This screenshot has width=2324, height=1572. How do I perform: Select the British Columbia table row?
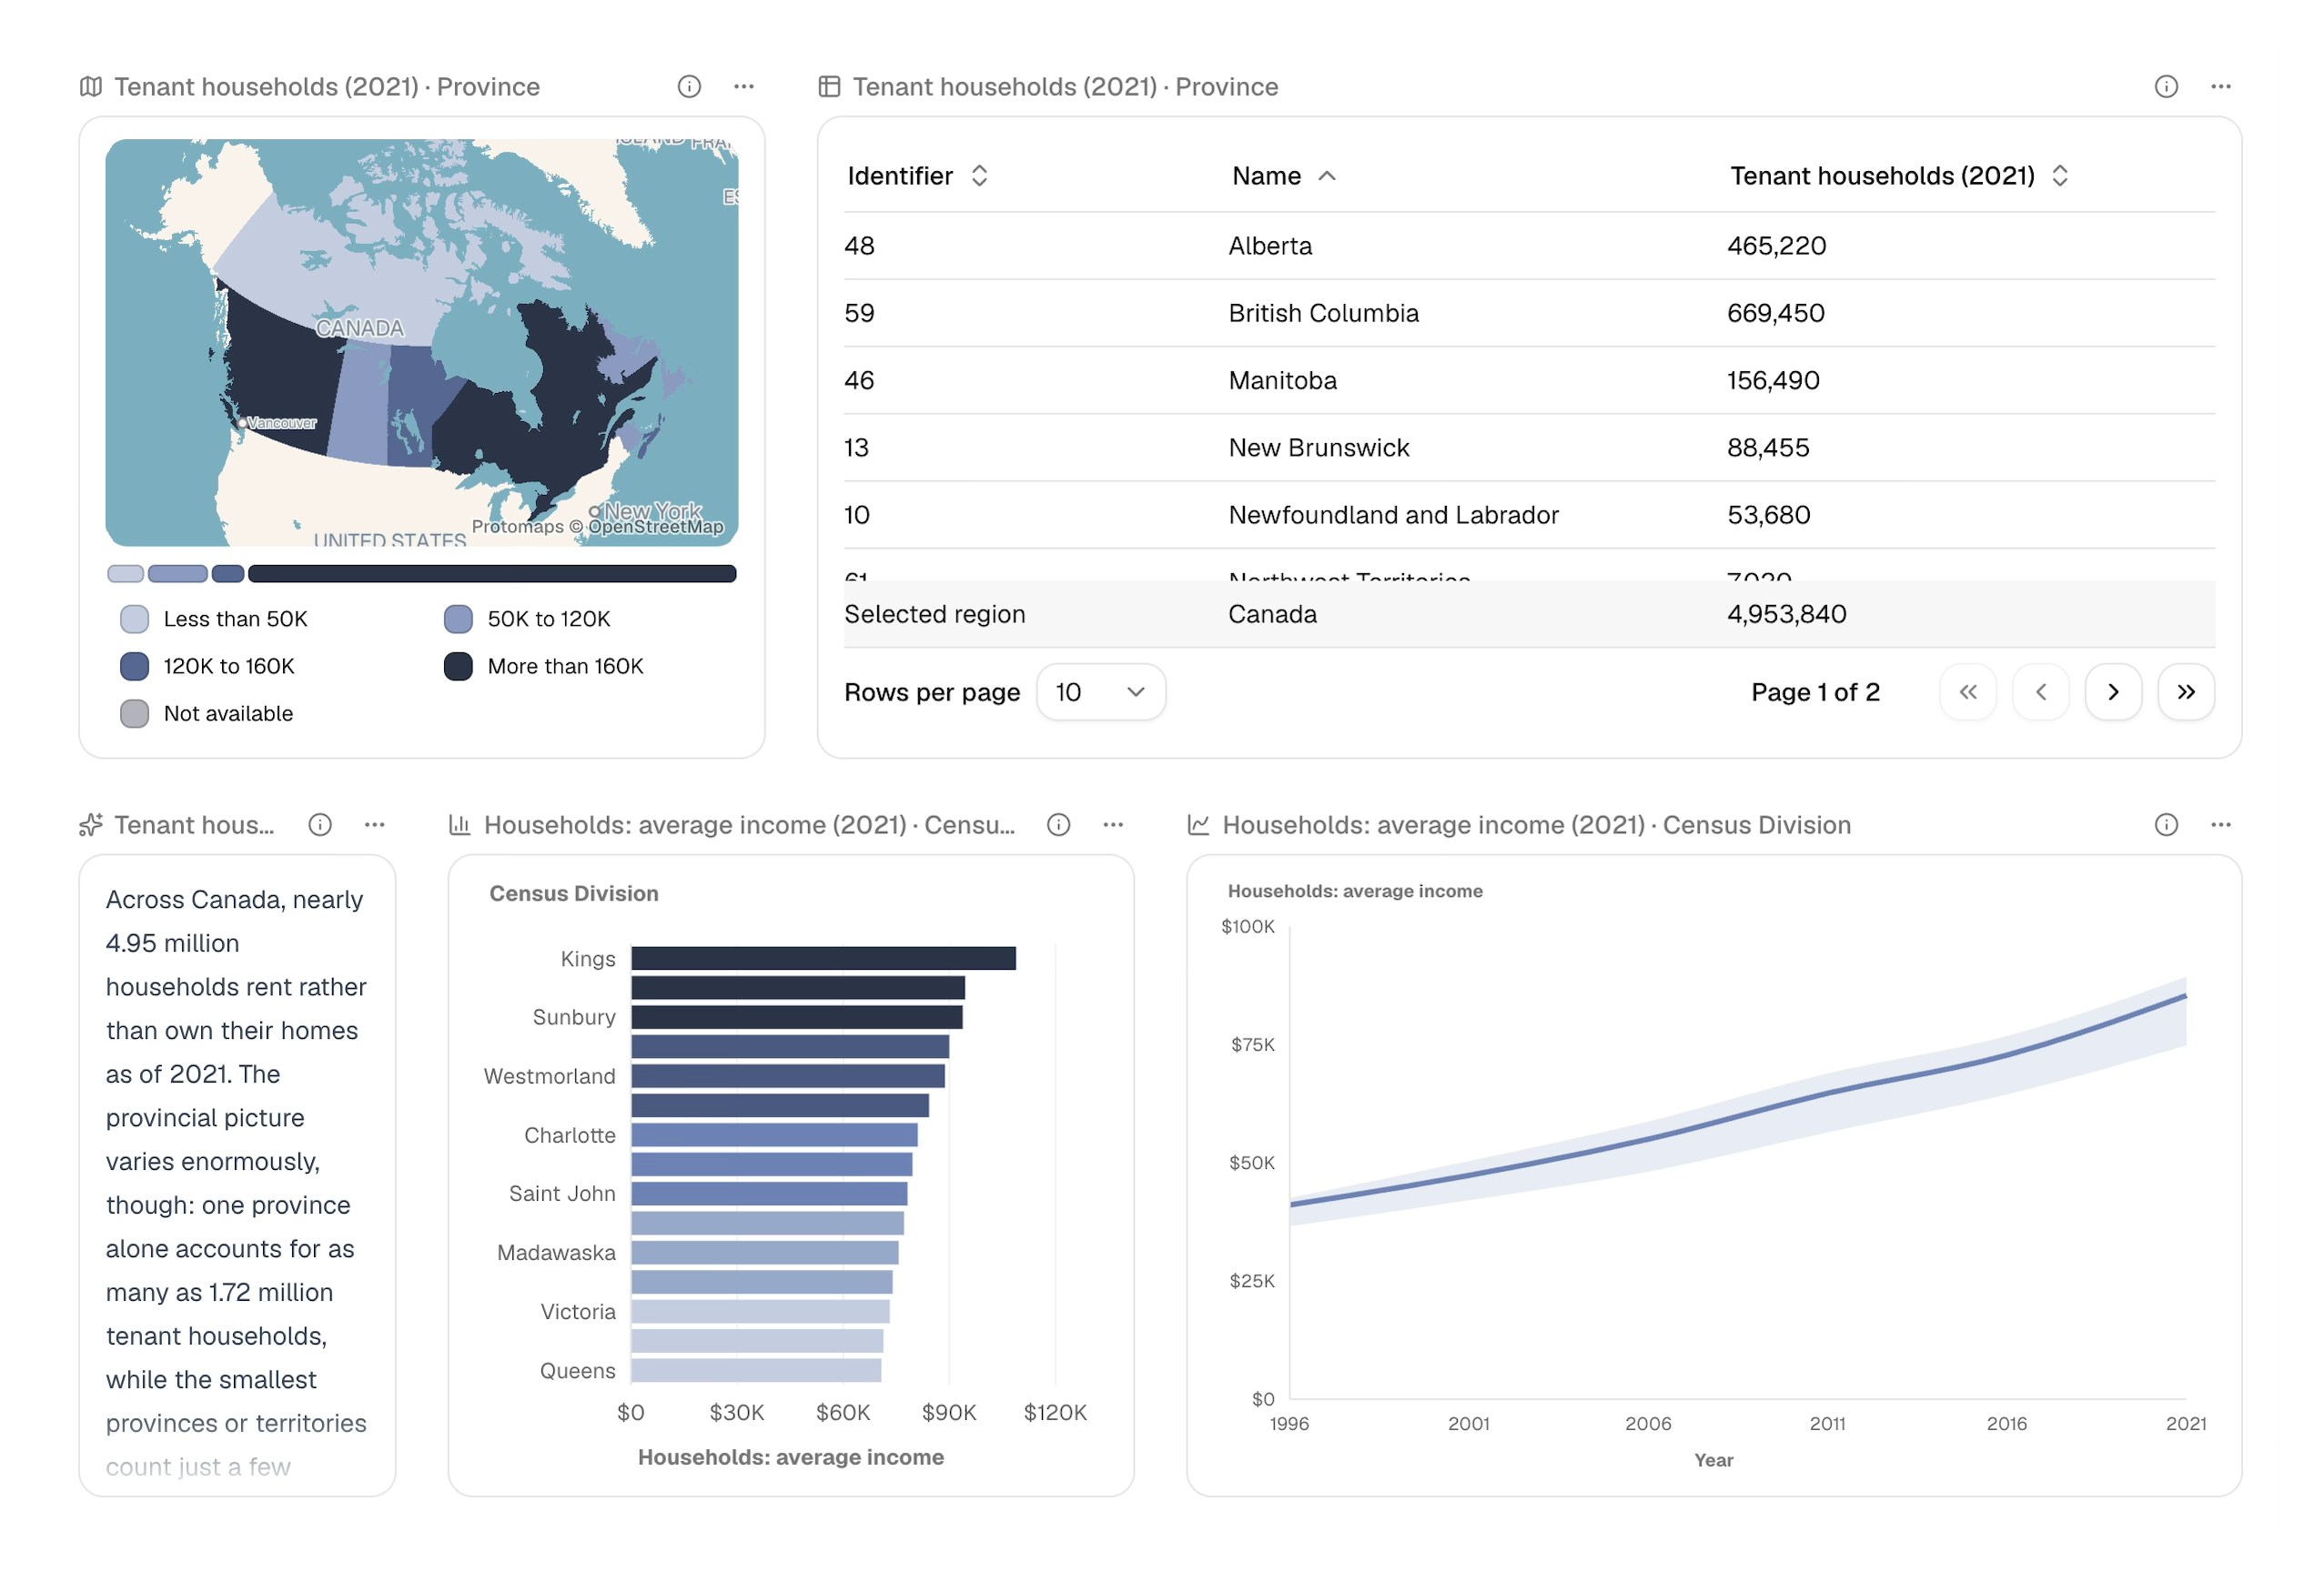click(x=1529, y=313)
